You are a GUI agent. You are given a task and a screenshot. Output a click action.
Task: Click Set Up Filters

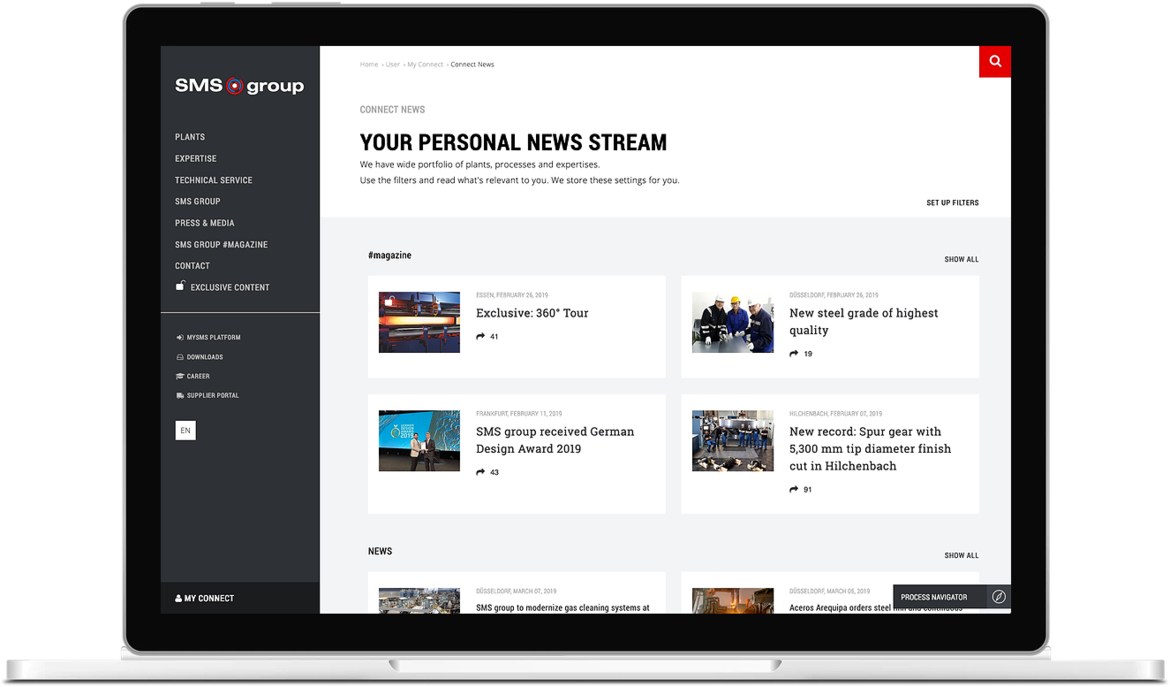click(x=952, y=203)
